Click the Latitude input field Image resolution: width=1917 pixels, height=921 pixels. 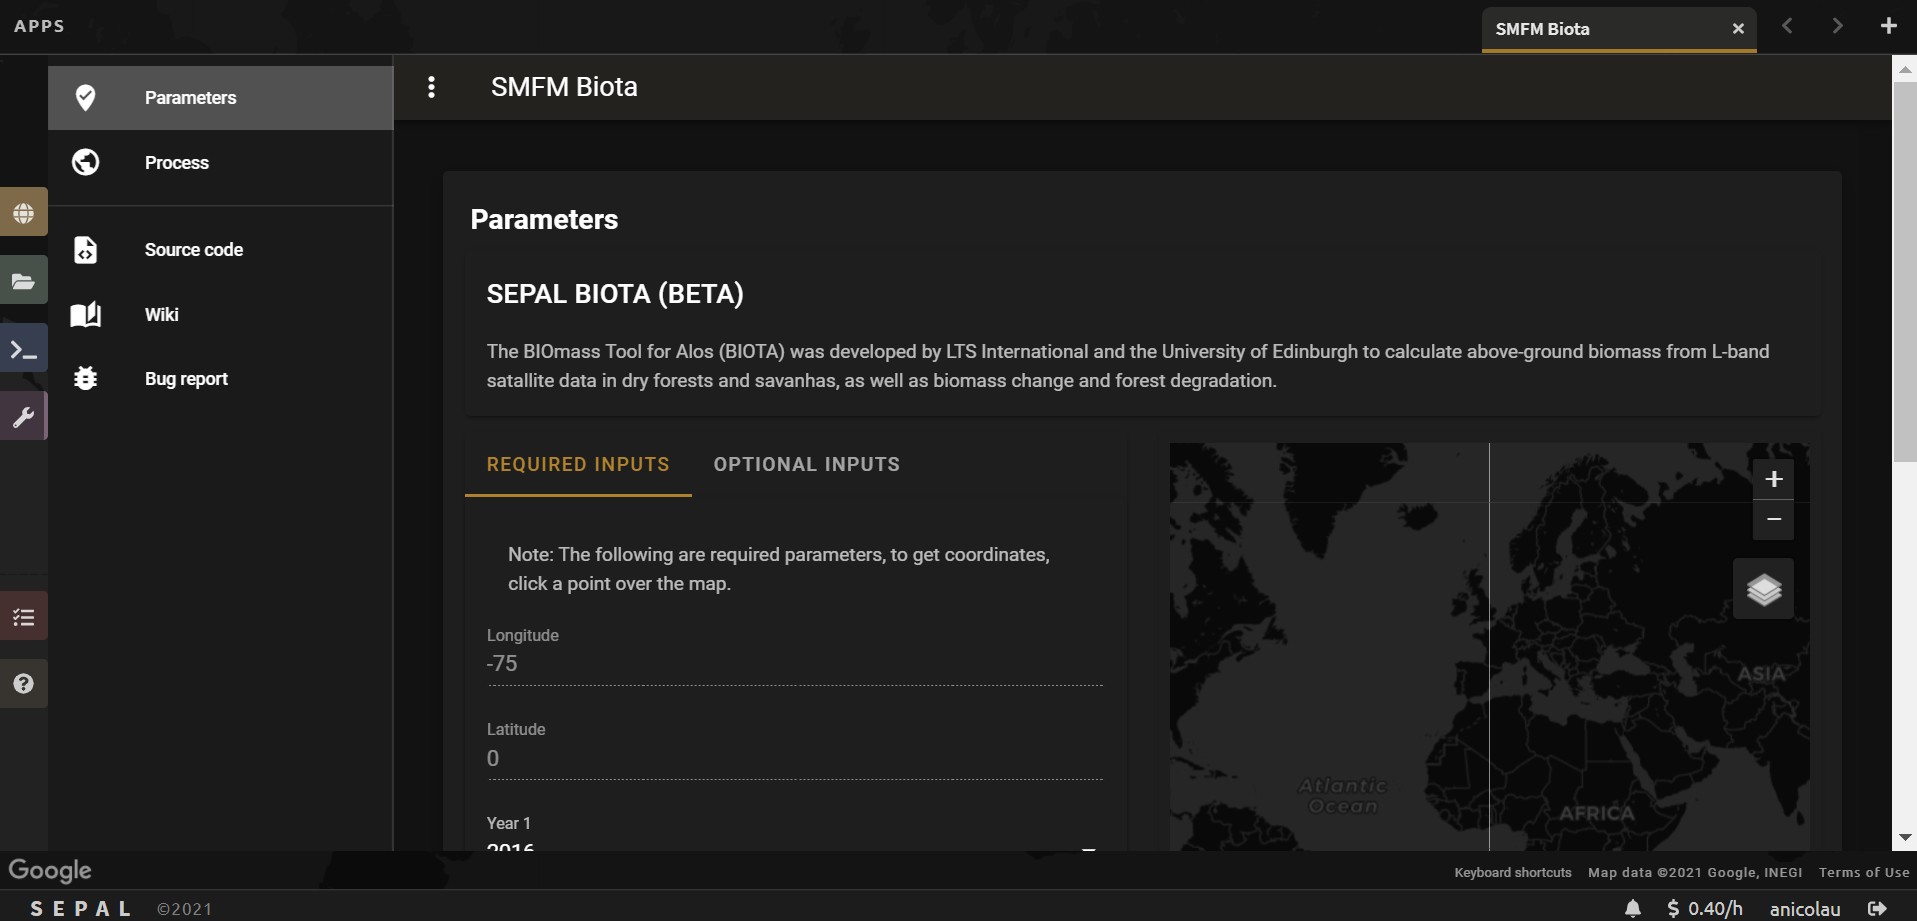click(x=795, y=759)
